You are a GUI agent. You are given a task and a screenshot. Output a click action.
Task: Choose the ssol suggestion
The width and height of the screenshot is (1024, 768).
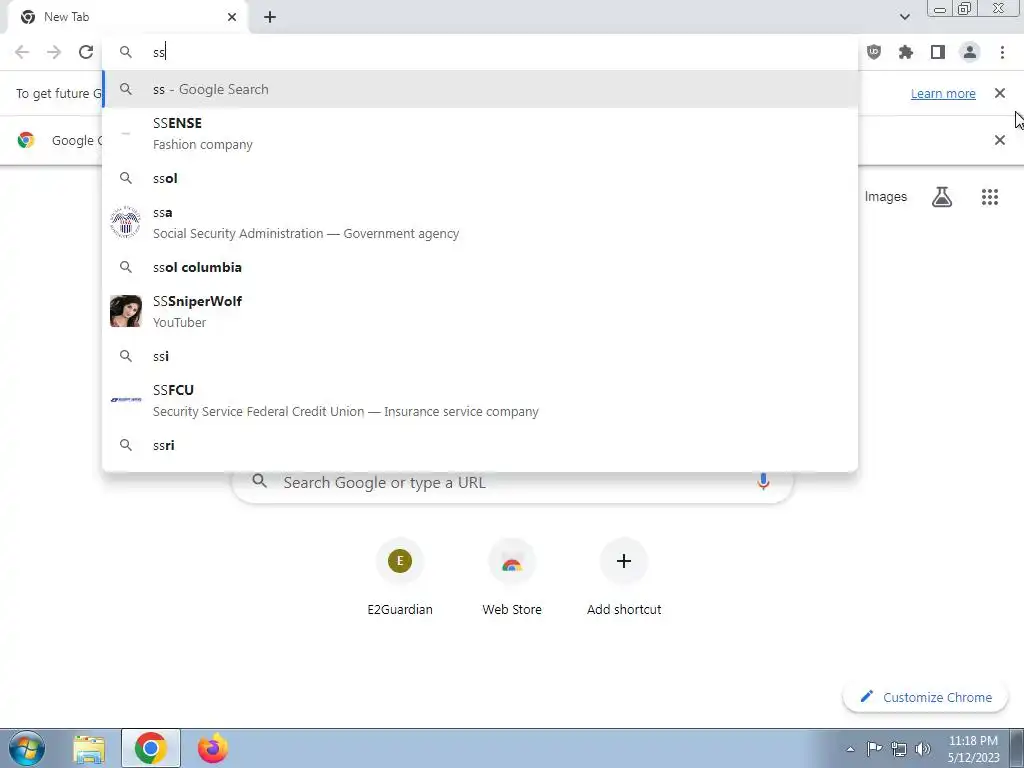480,178
